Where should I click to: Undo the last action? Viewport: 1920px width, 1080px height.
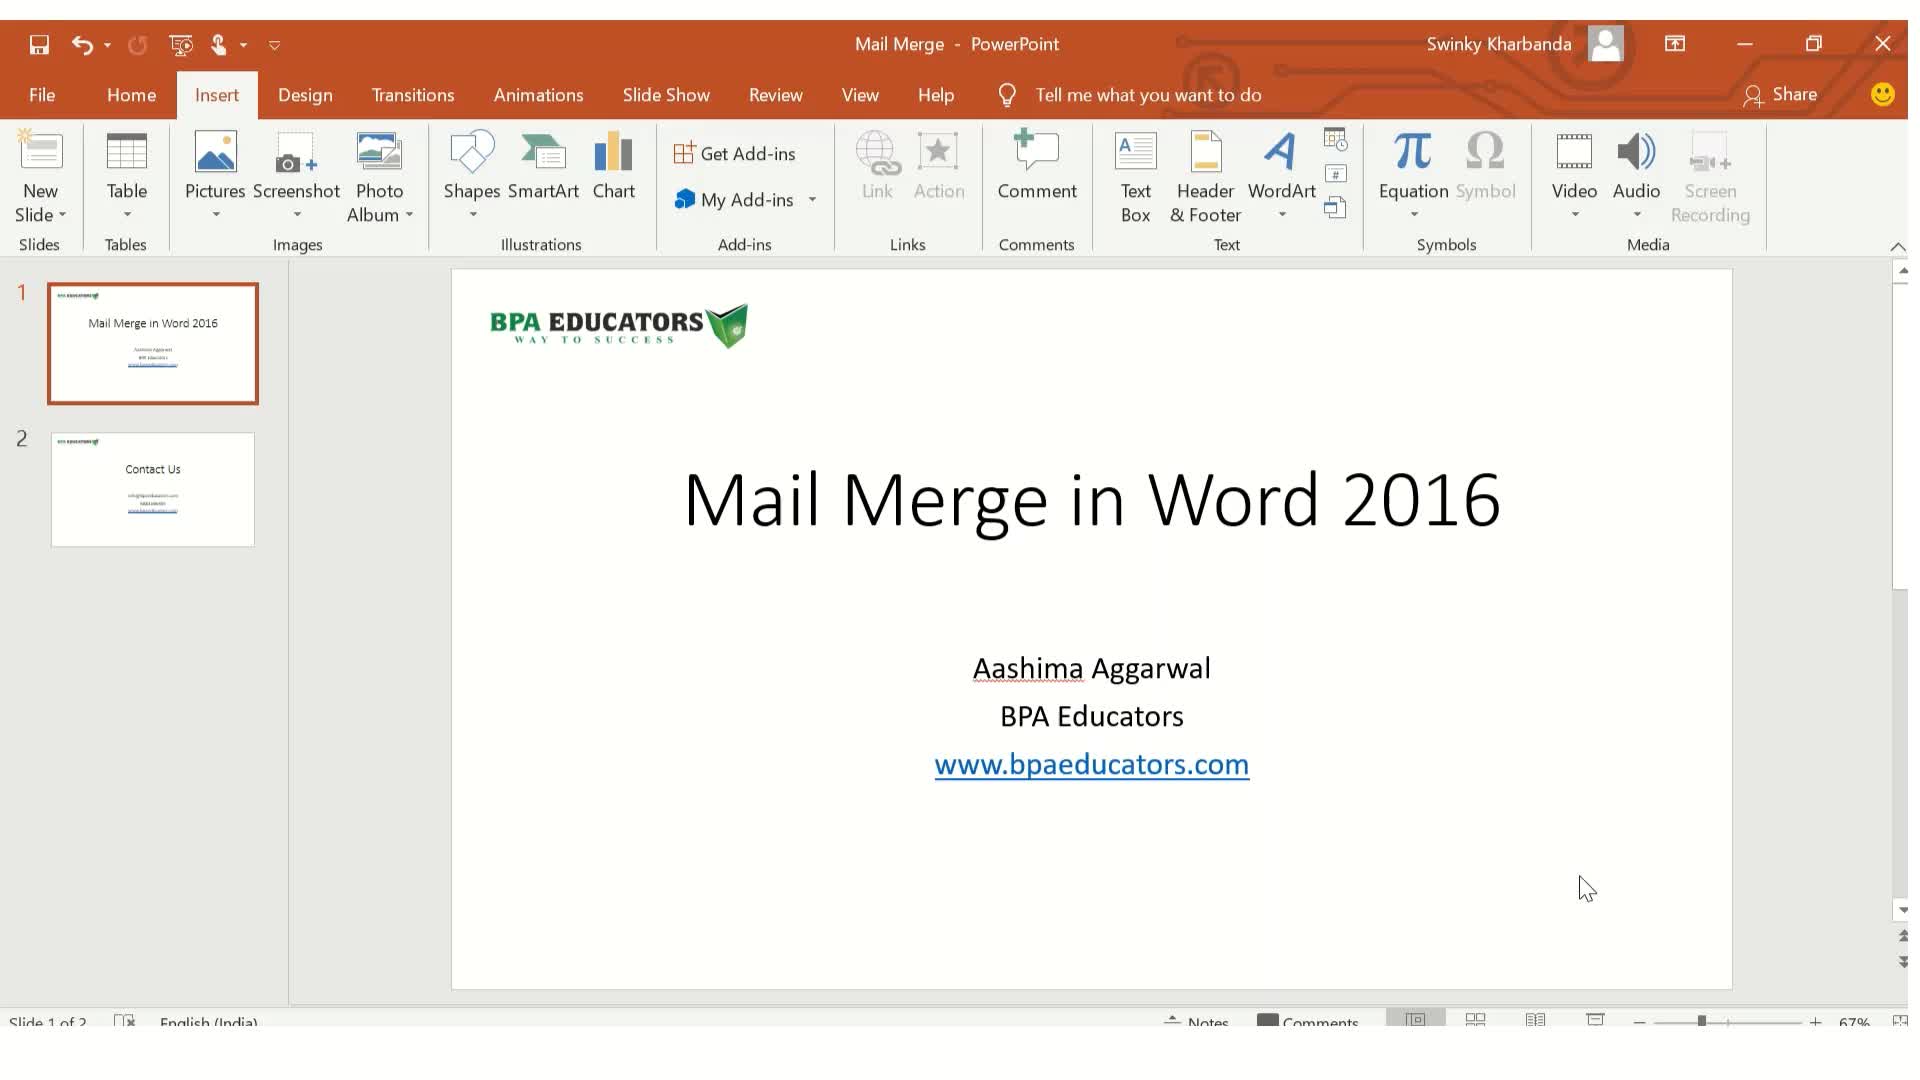tap(82, 45)
